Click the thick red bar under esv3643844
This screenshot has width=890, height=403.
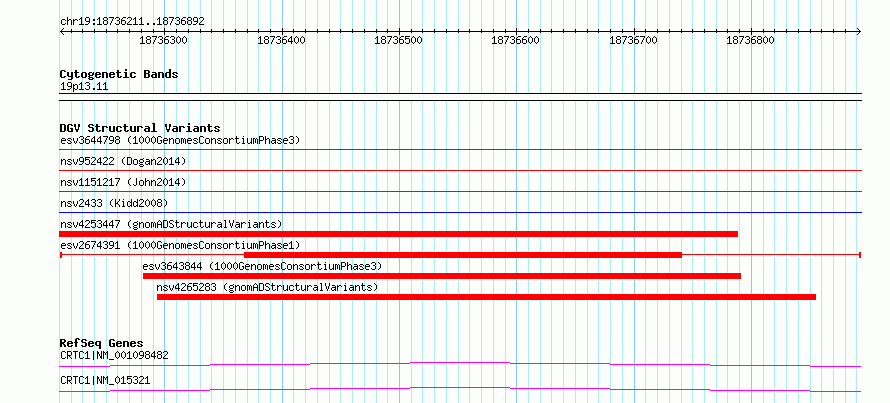(442, 276)
